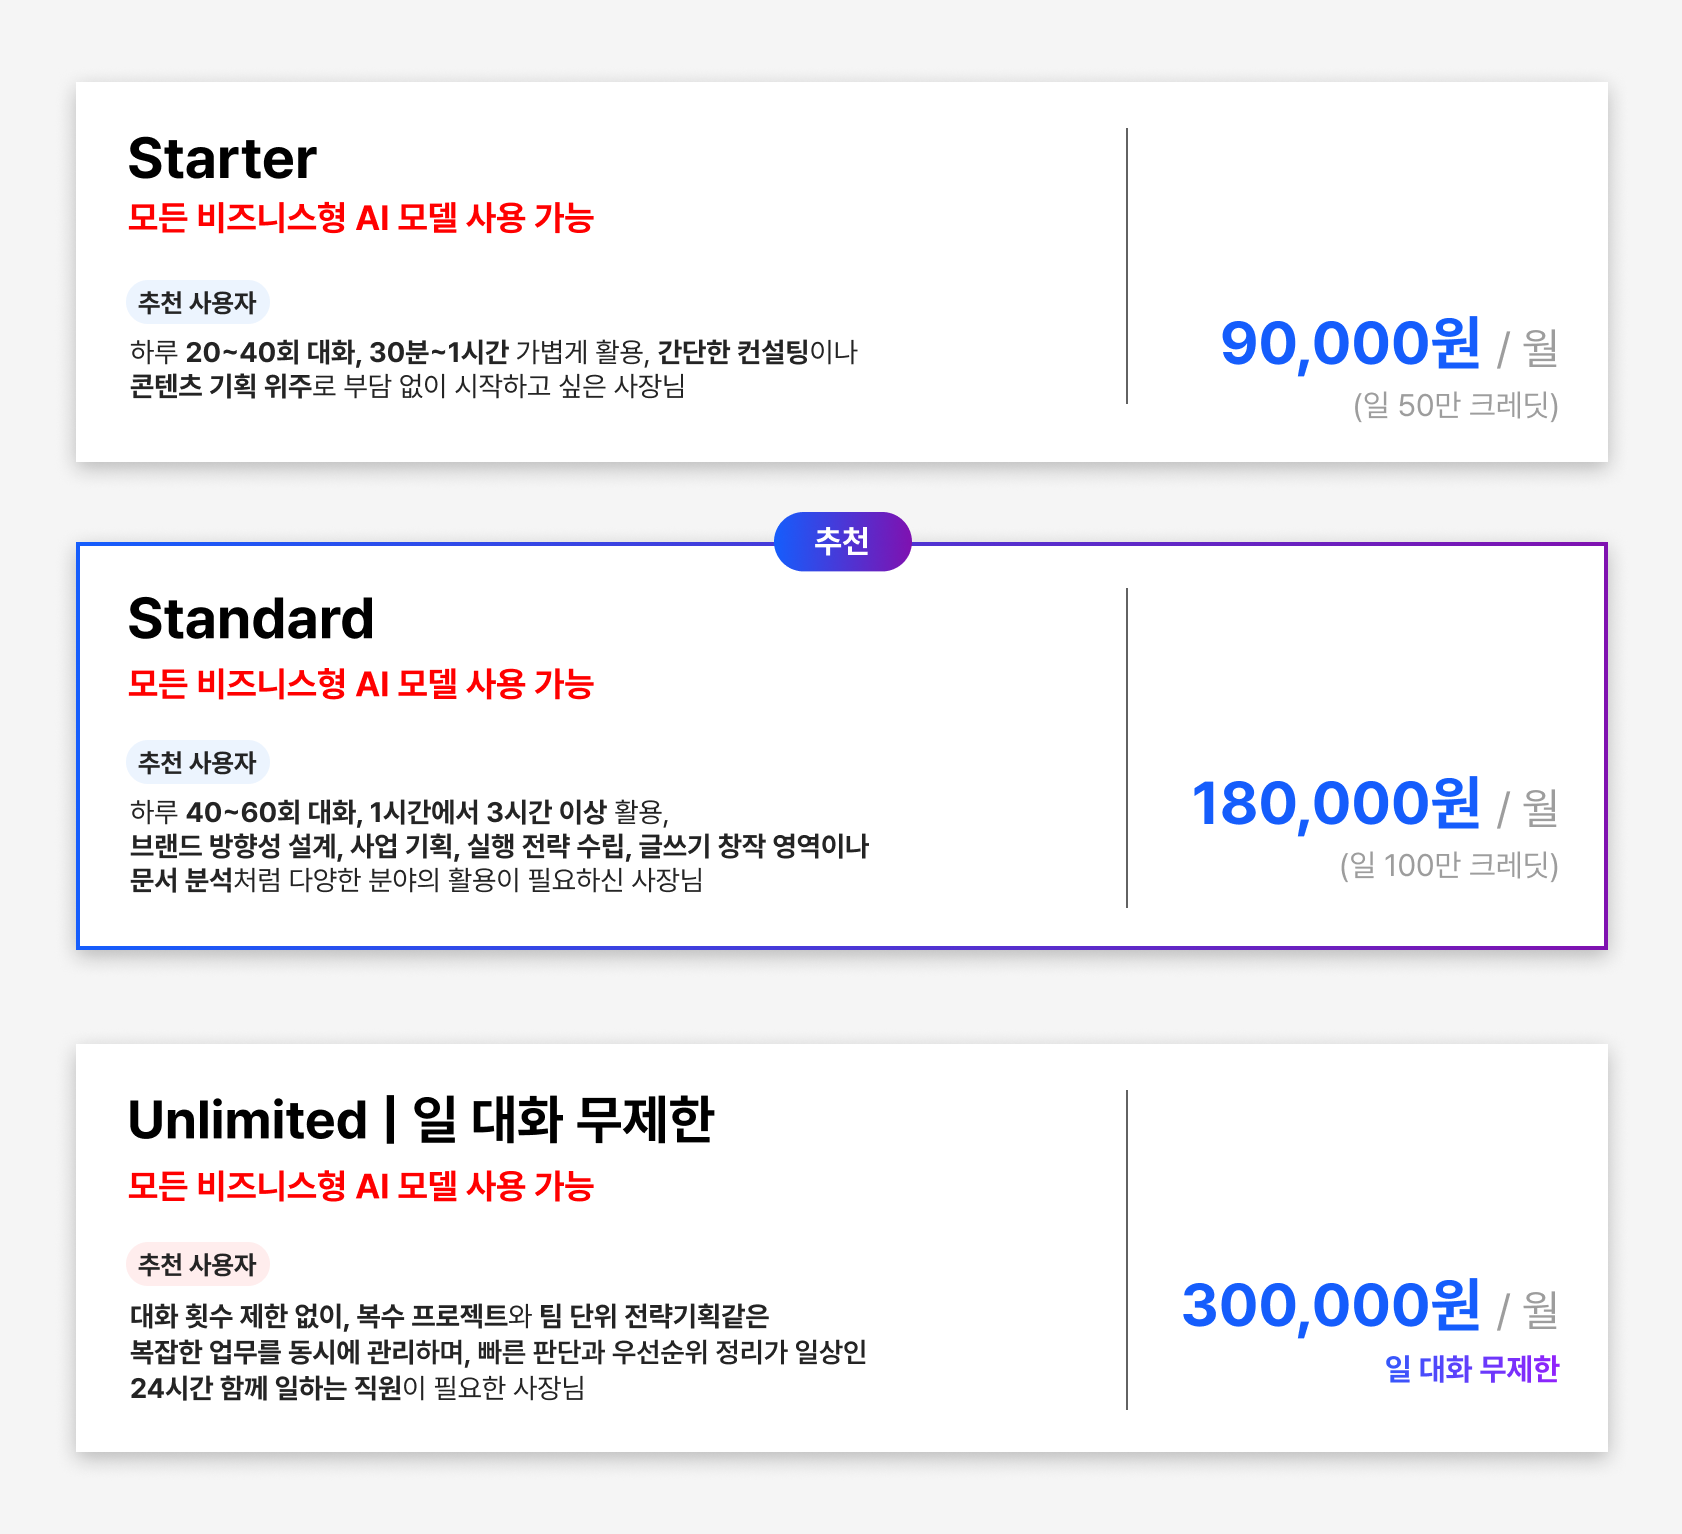Click the (일 100만 크레딧) credit note

1449,865
